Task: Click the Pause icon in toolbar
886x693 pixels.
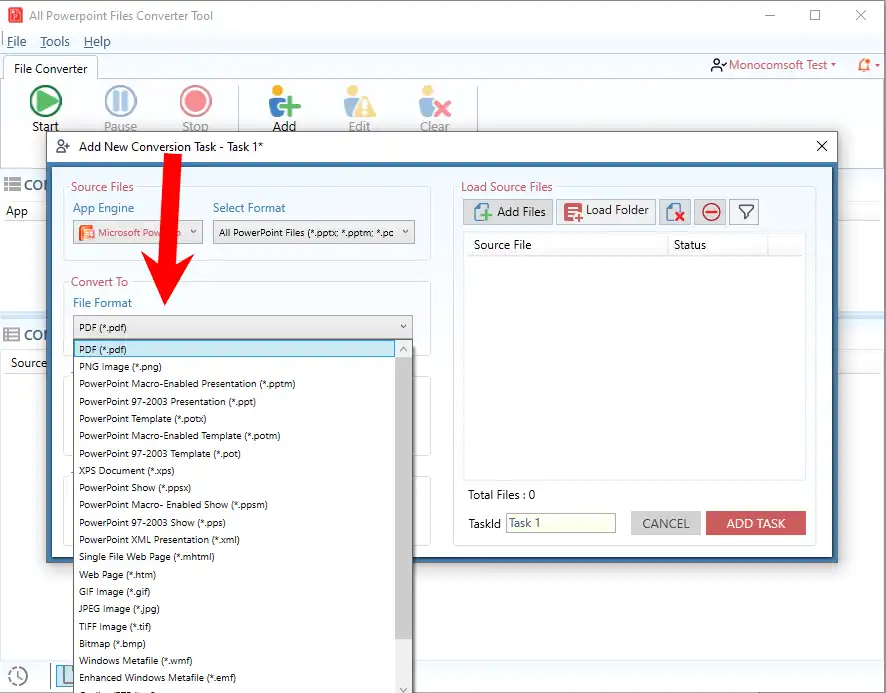Action: (x=120, y=101)
